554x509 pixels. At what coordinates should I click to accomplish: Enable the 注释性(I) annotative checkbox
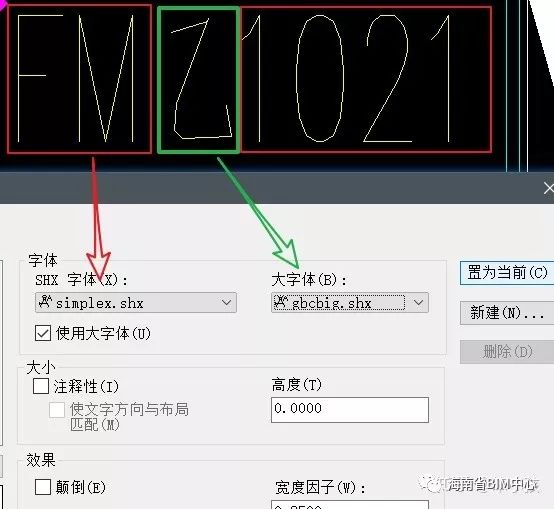pos(41,386)
